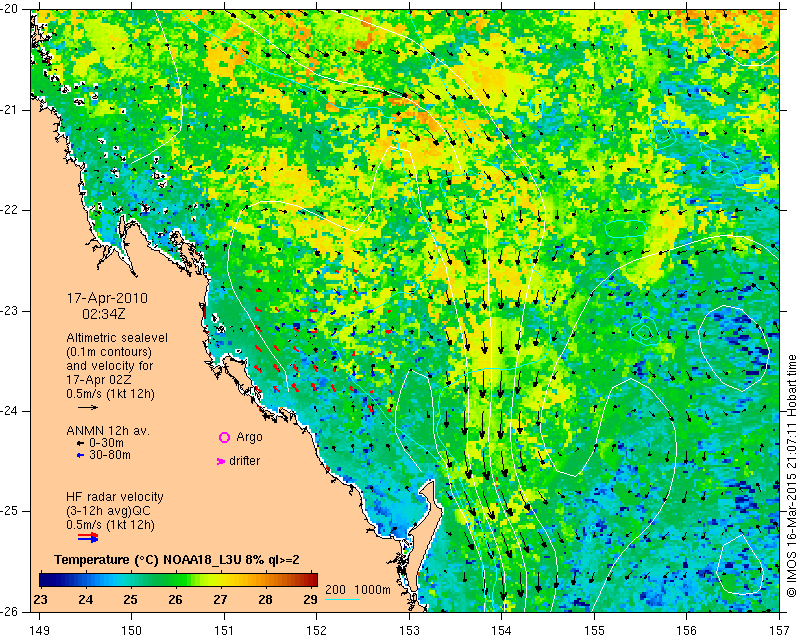Click the '(0.1m contours)' text
Viewport: 800px width, 640px height.
click(x=109, y=352)
